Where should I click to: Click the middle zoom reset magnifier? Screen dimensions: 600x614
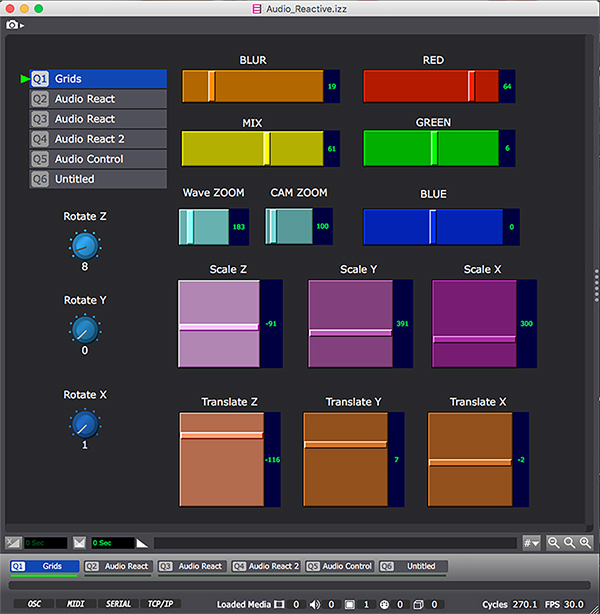coord(568,542)
